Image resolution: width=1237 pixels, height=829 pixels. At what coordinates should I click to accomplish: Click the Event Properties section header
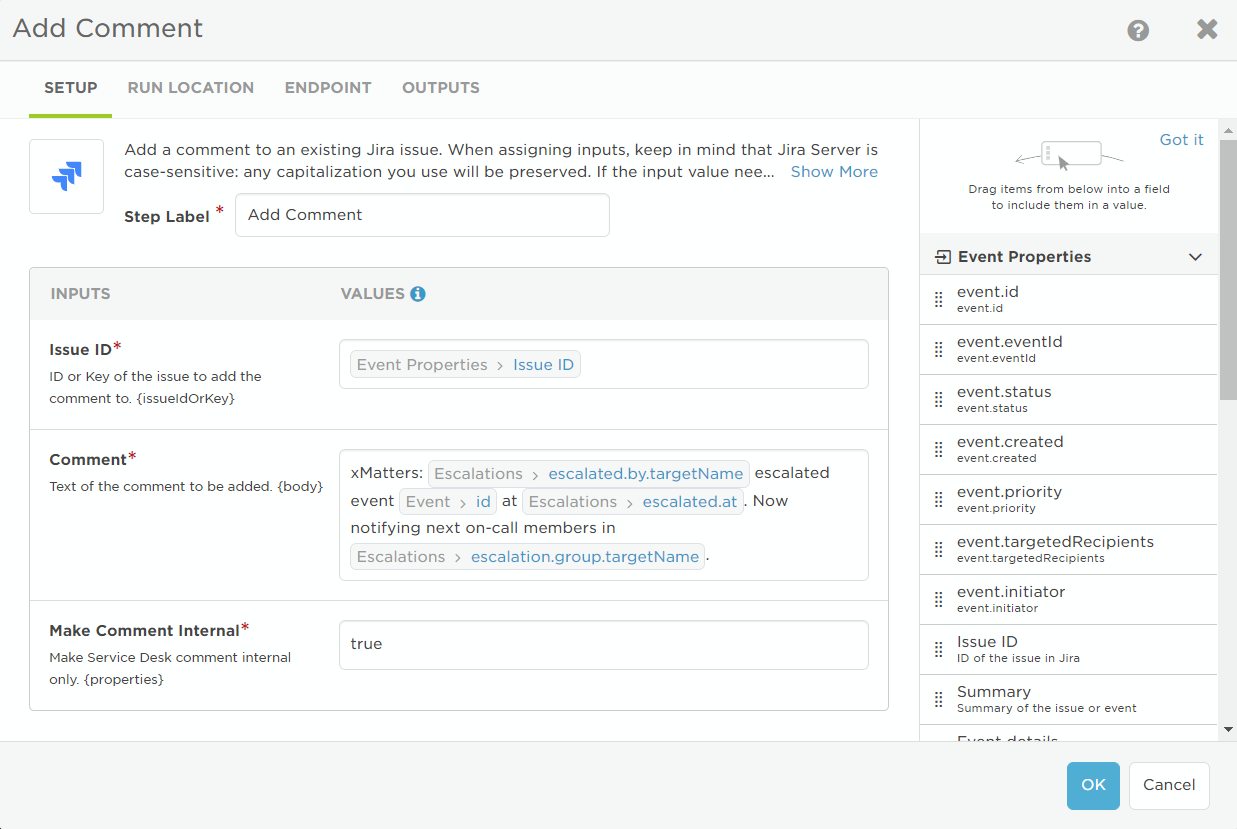(1069, 257)
